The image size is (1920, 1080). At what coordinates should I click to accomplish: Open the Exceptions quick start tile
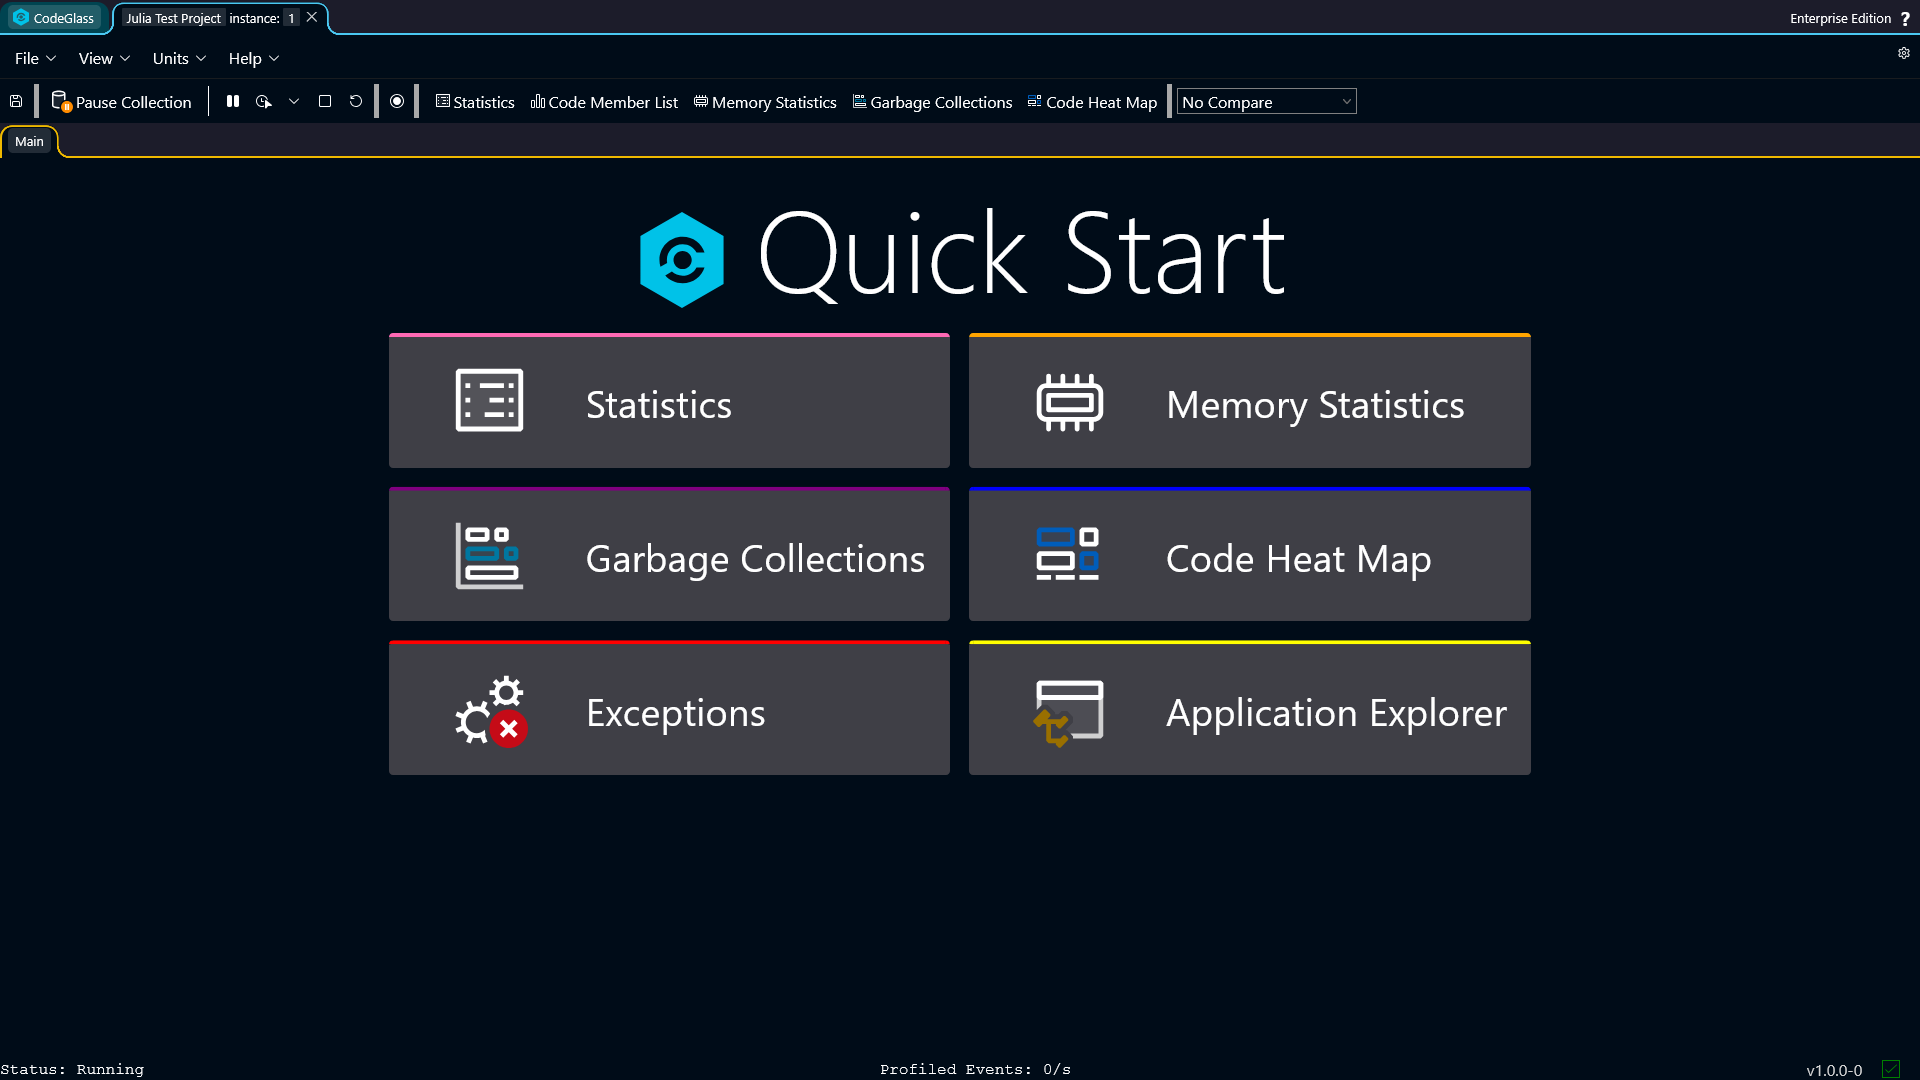pyautogui.click(x=669, y=708)
